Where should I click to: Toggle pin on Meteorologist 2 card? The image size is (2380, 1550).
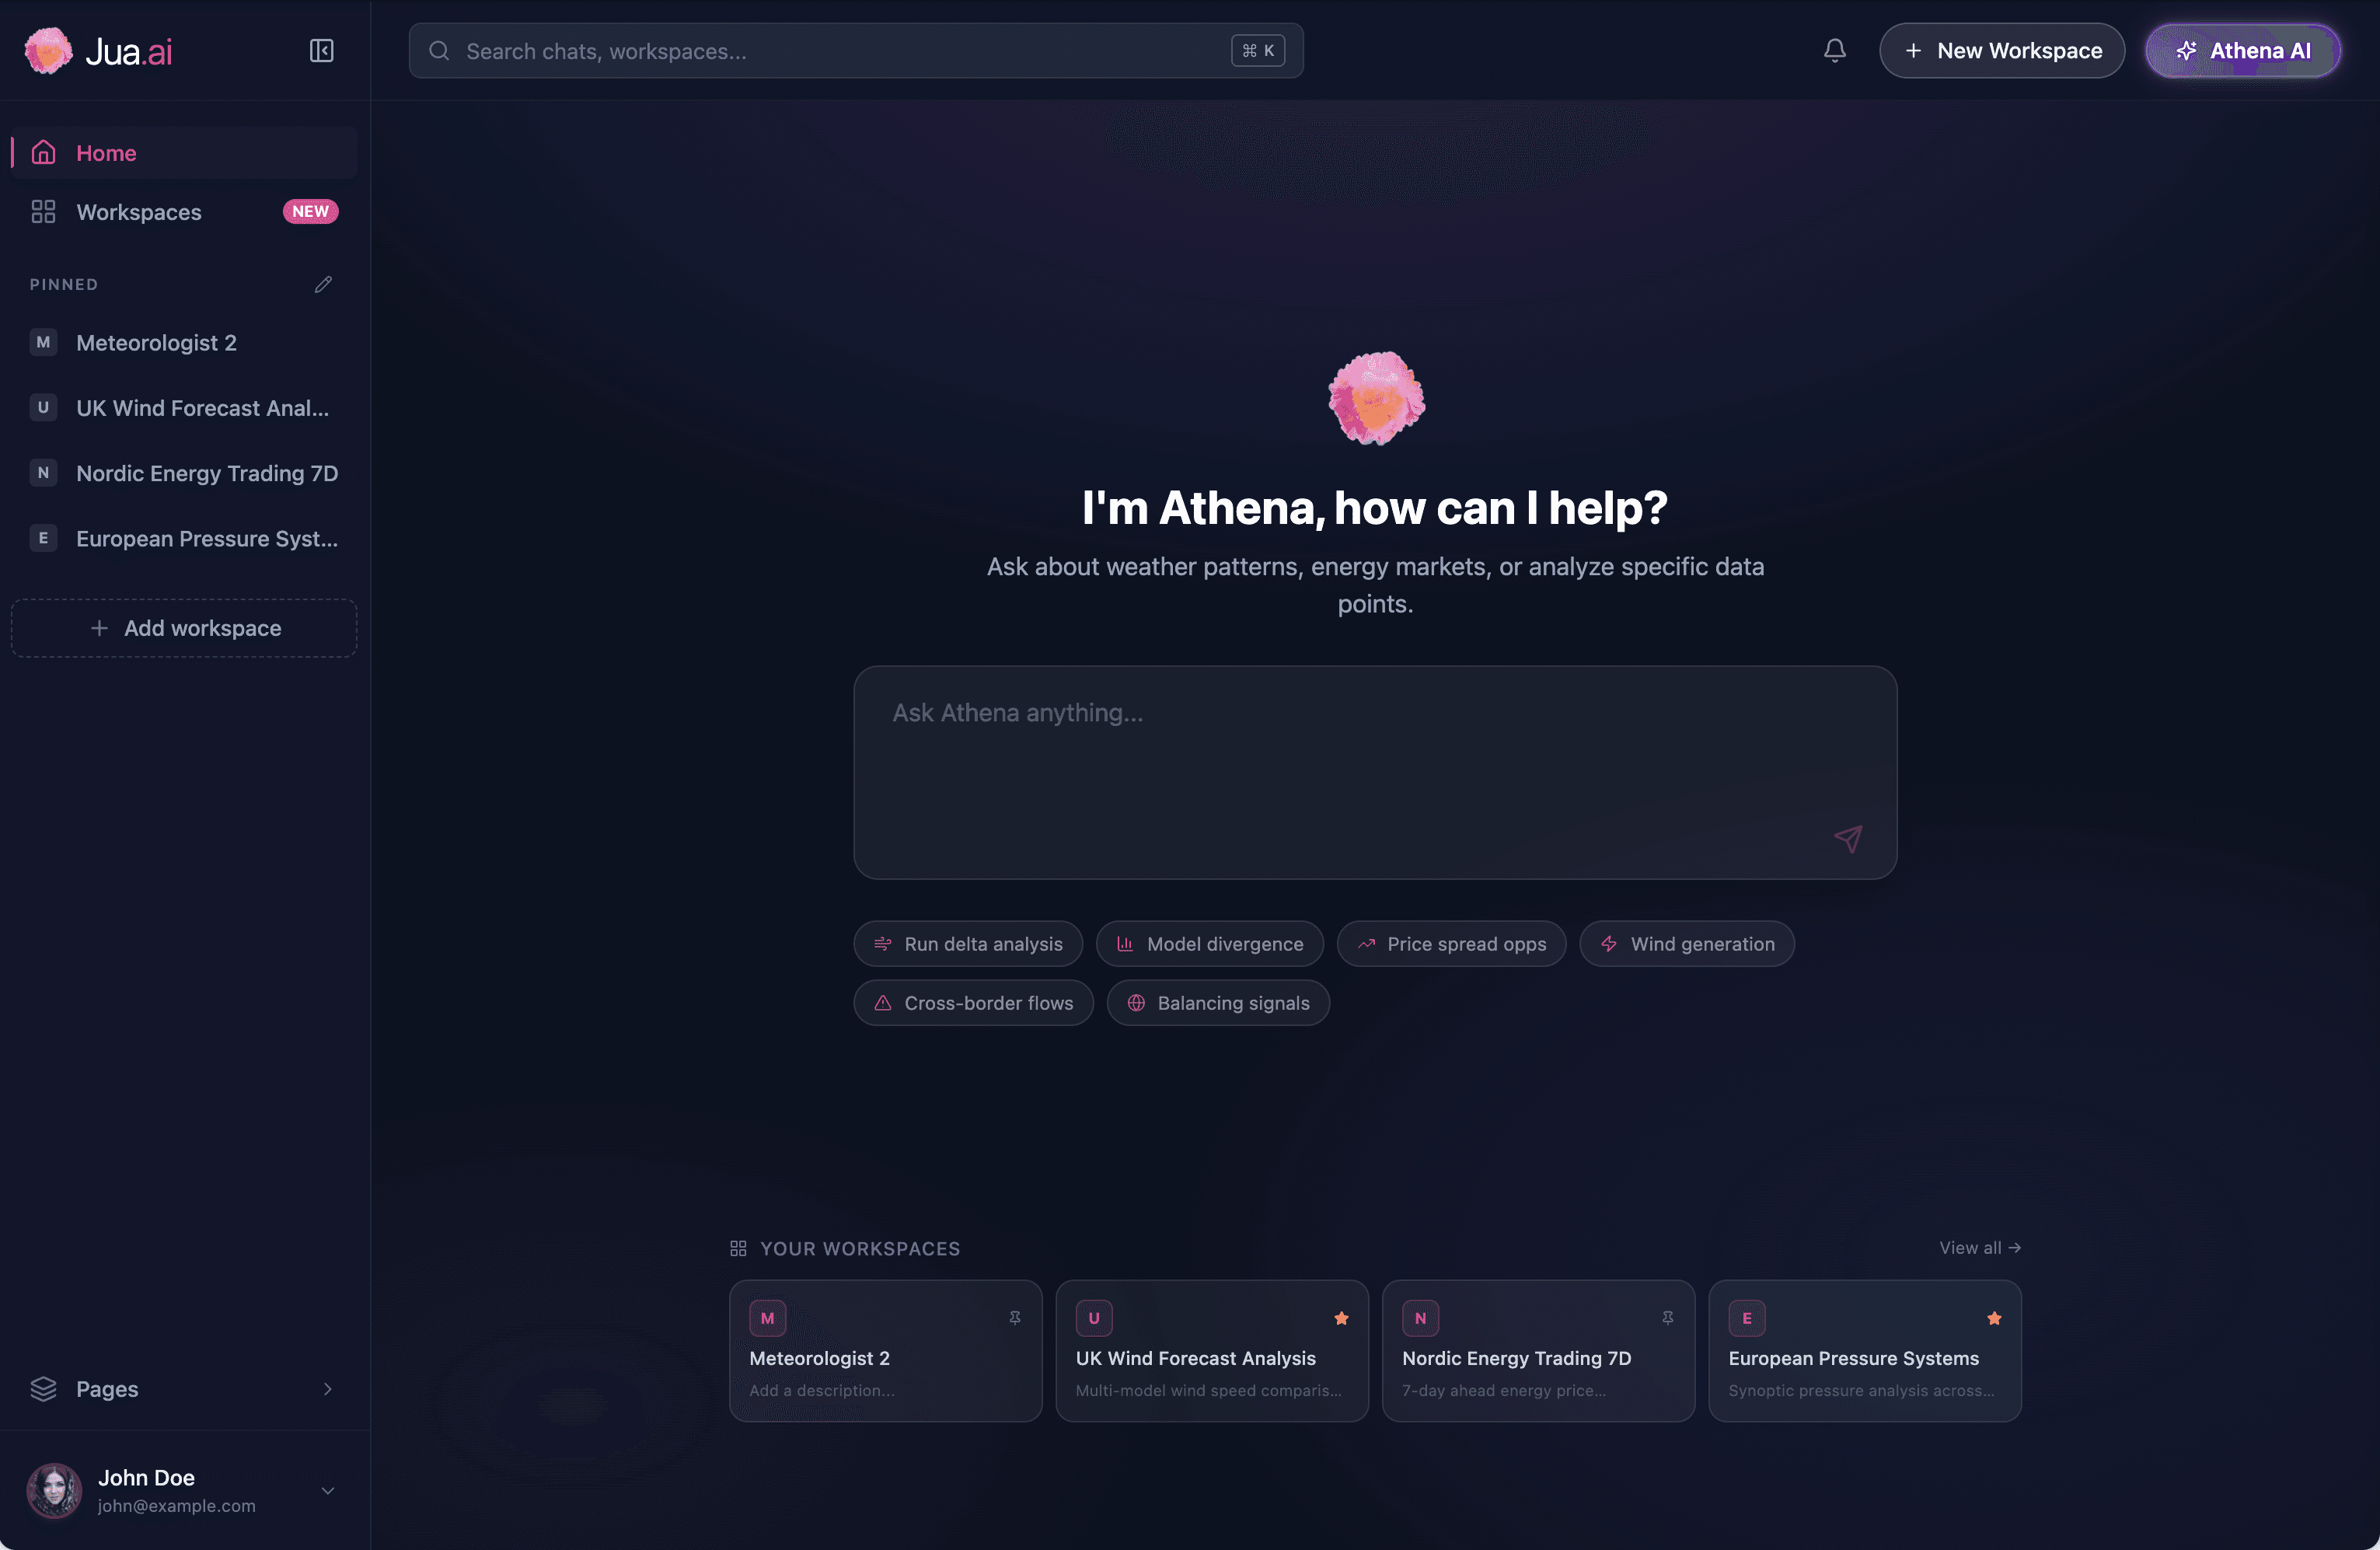[1015, 1318]
